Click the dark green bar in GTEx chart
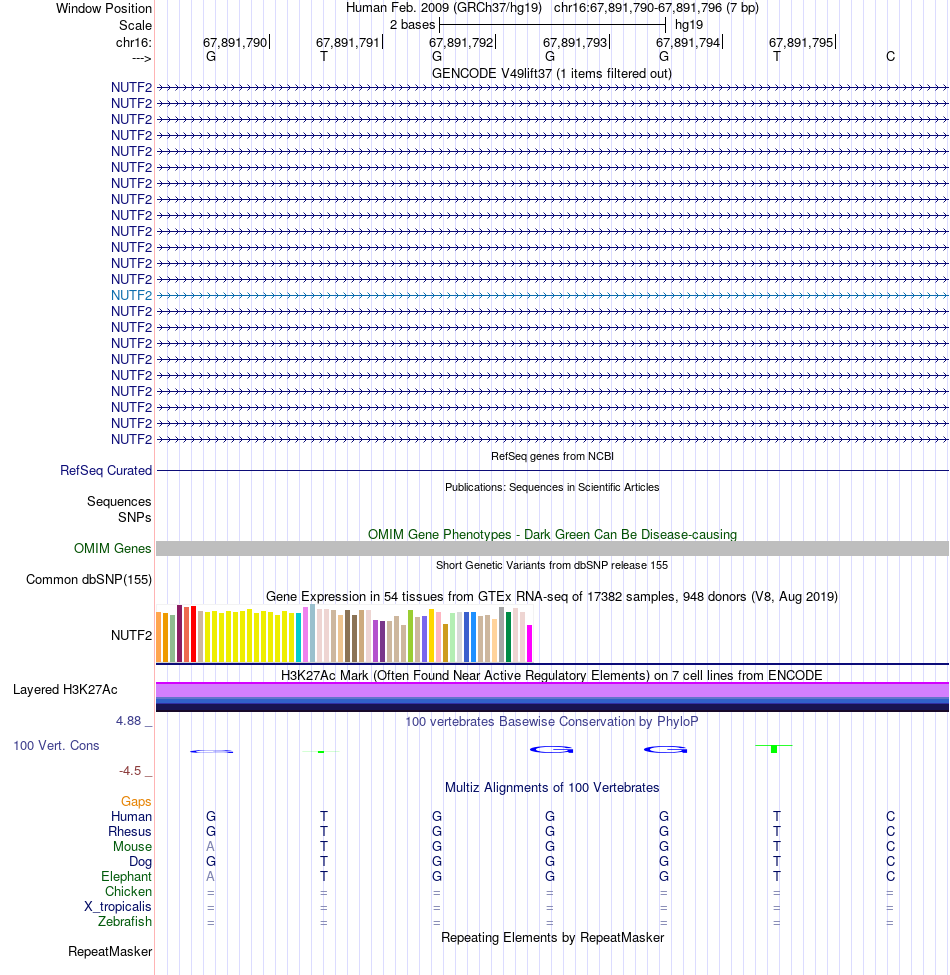This screenshot has width=950, height=975. pyautogui.click(x=509, y=637)
